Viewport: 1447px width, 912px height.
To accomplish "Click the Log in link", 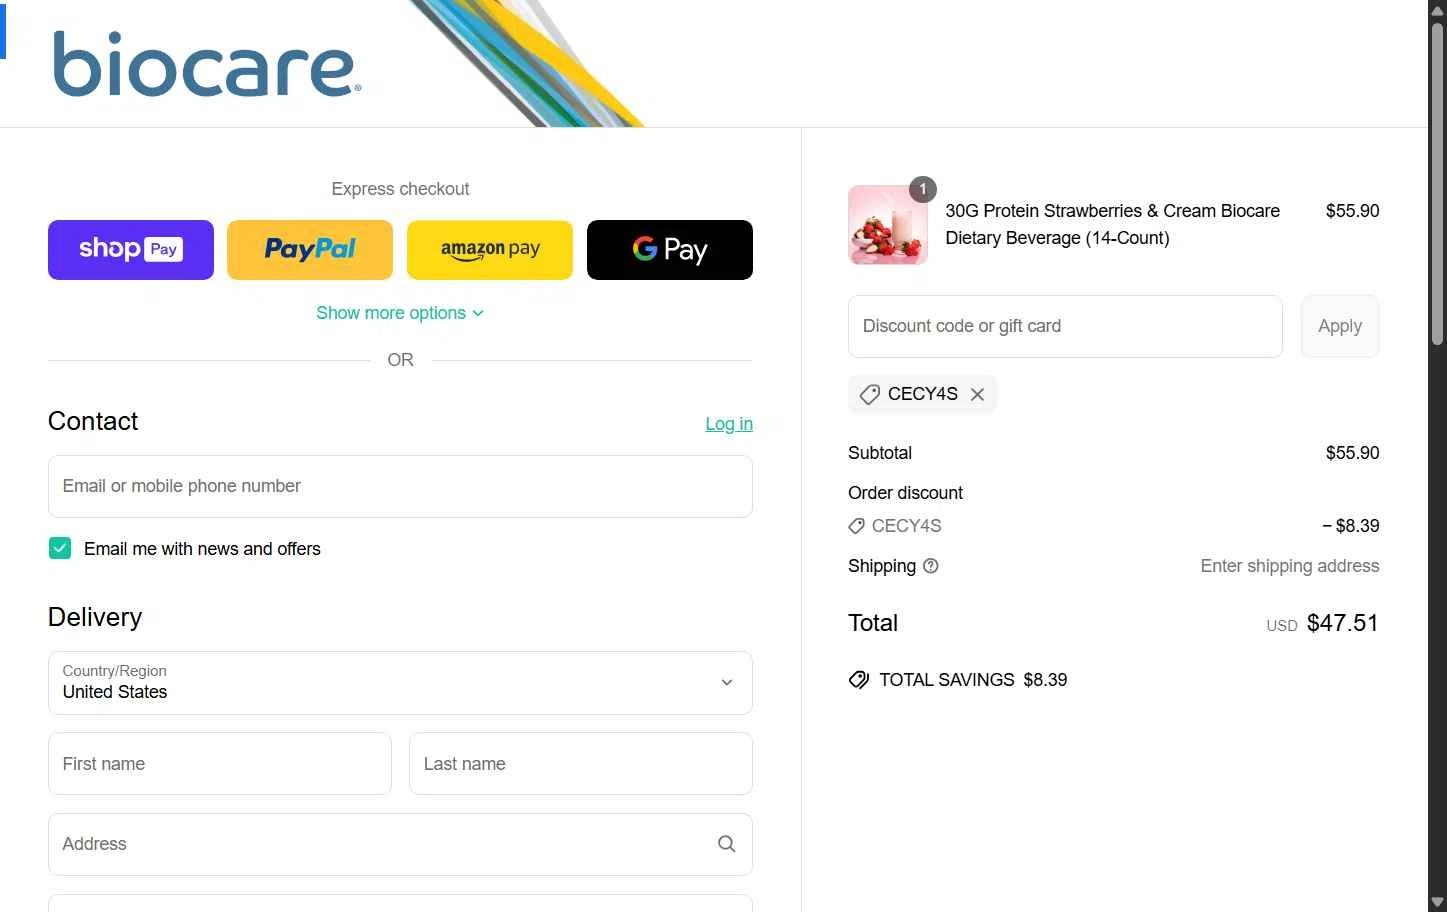I will tap(729, 424).
